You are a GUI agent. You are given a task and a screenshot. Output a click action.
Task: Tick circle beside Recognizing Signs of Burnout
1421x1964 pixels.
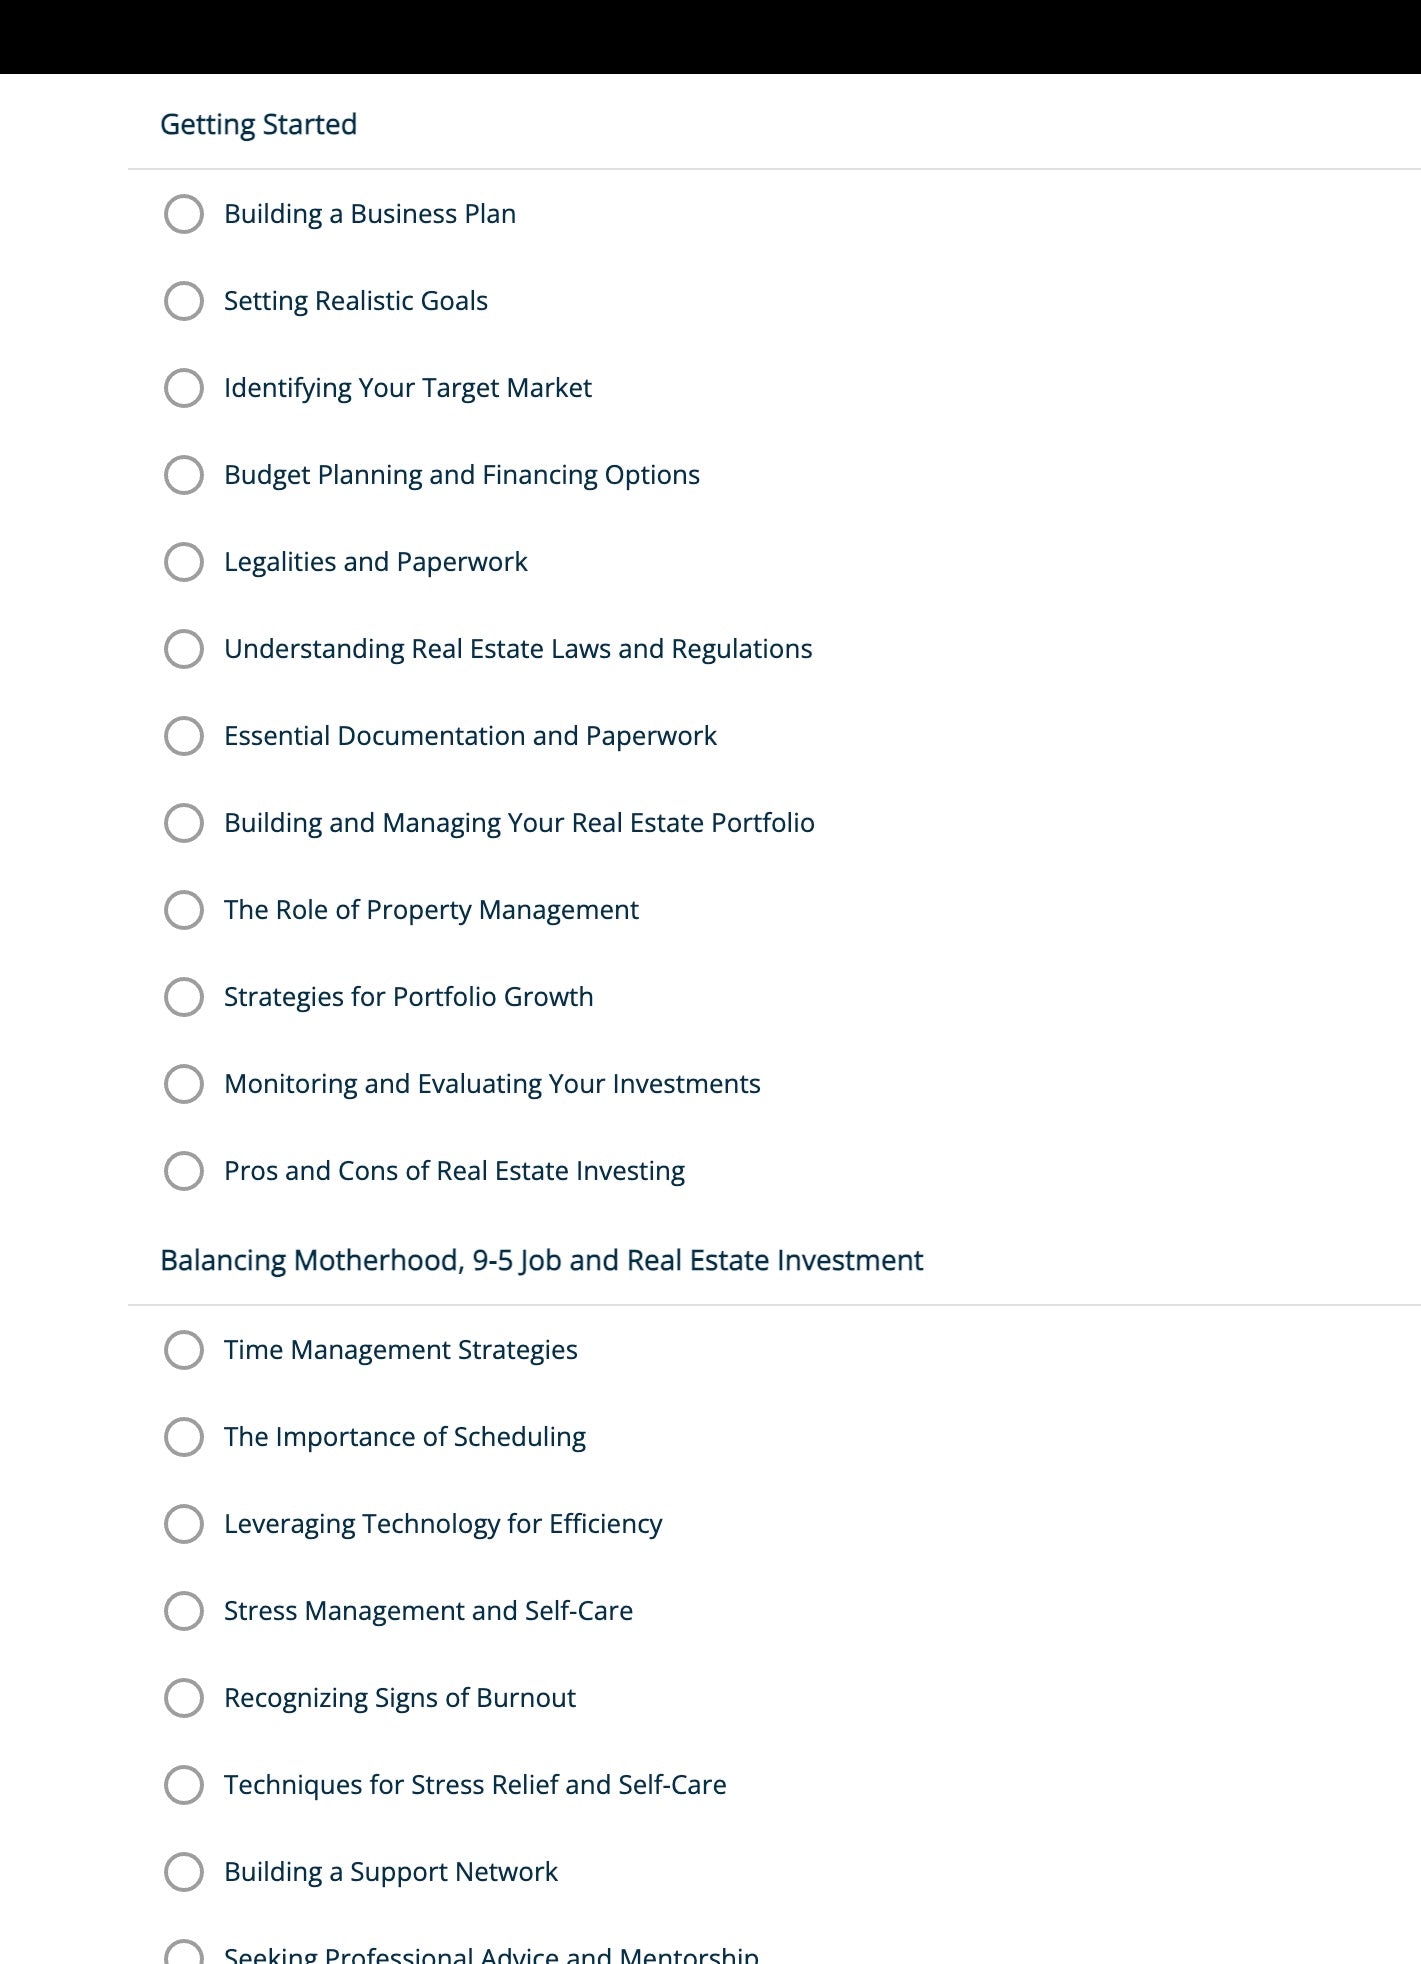pos(184,1698)
